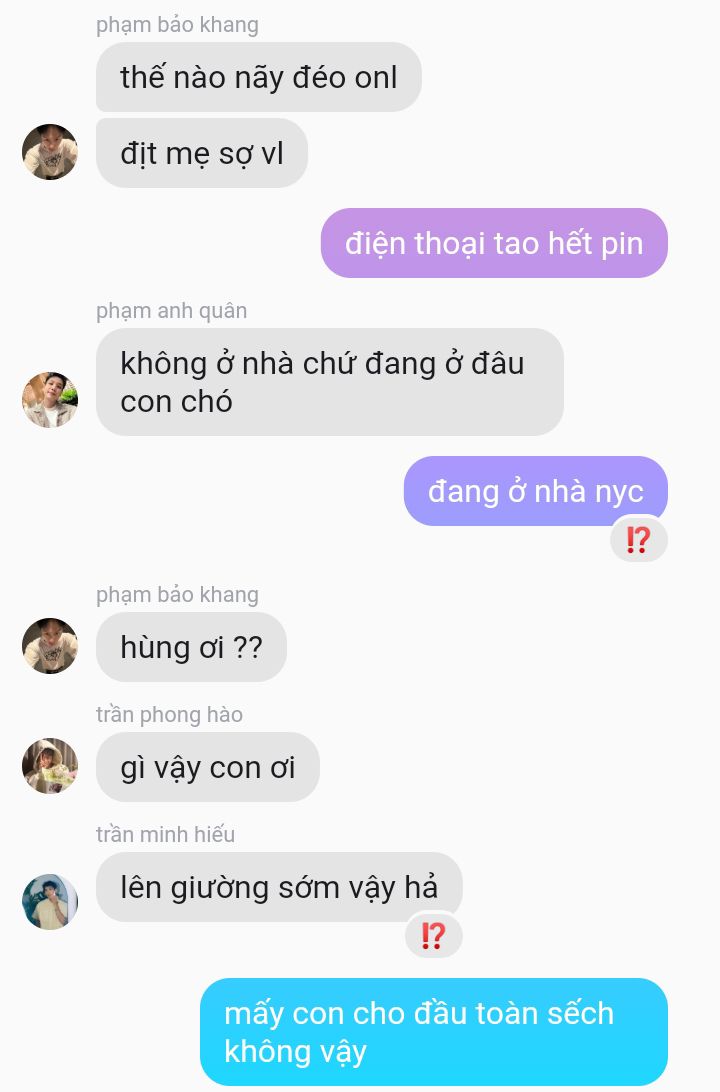
Task: Tap message bubble 'địt mẹ sợ vl'
Action: coord(202,153)
